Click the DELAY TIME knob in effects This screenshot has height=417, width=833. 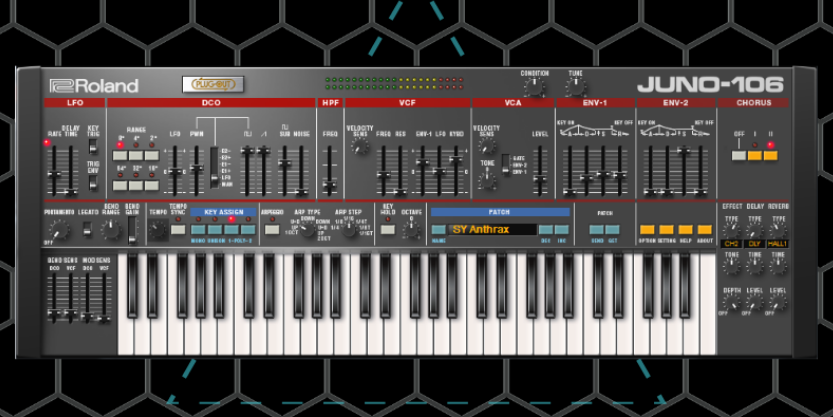pyautogui.click(x=754, y=266)
